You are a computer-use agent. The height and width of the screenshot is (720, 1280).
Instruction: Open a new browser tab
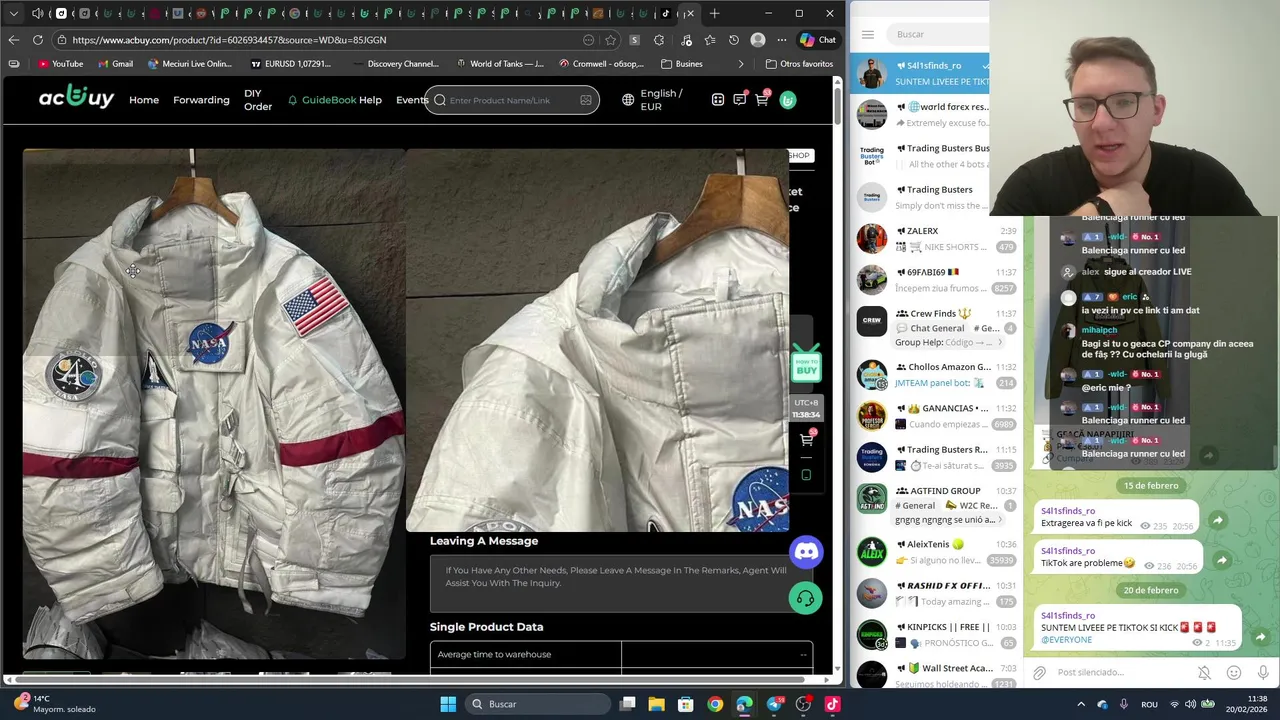714,13
